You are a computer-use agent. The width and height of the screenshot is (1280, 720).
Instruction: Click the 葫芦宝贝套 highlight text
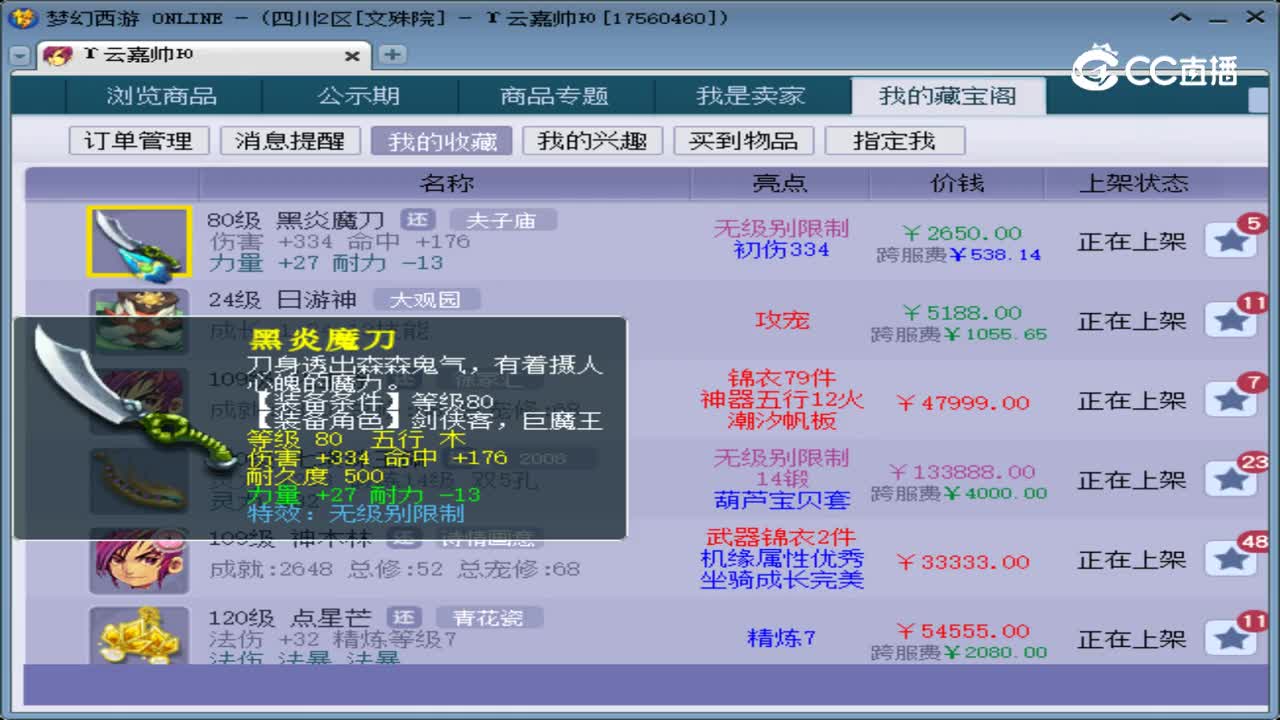point(782,500)
